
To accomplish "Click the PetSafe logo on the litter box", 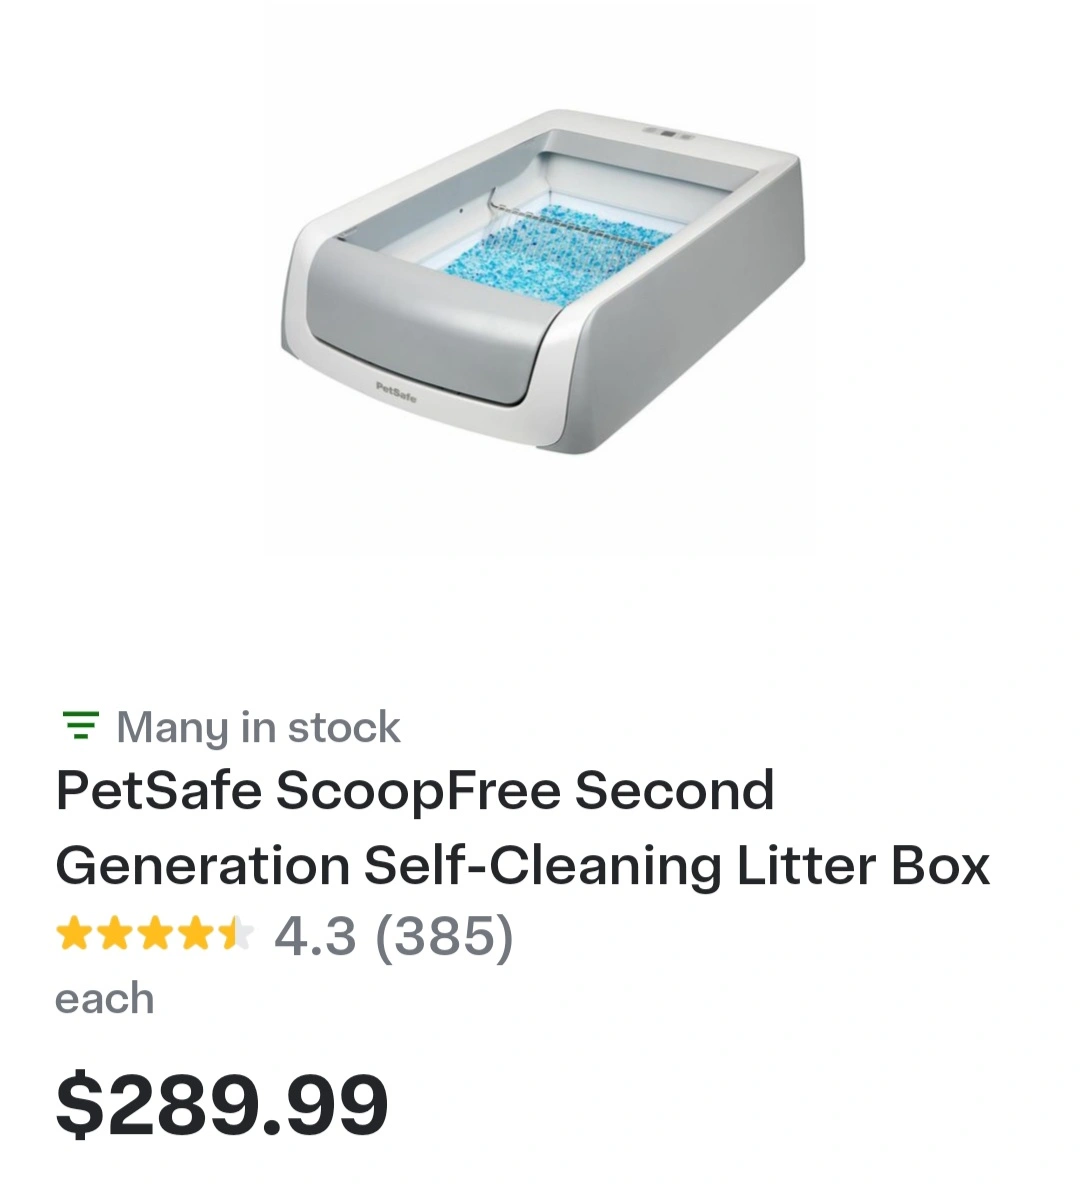I will 395,391.
